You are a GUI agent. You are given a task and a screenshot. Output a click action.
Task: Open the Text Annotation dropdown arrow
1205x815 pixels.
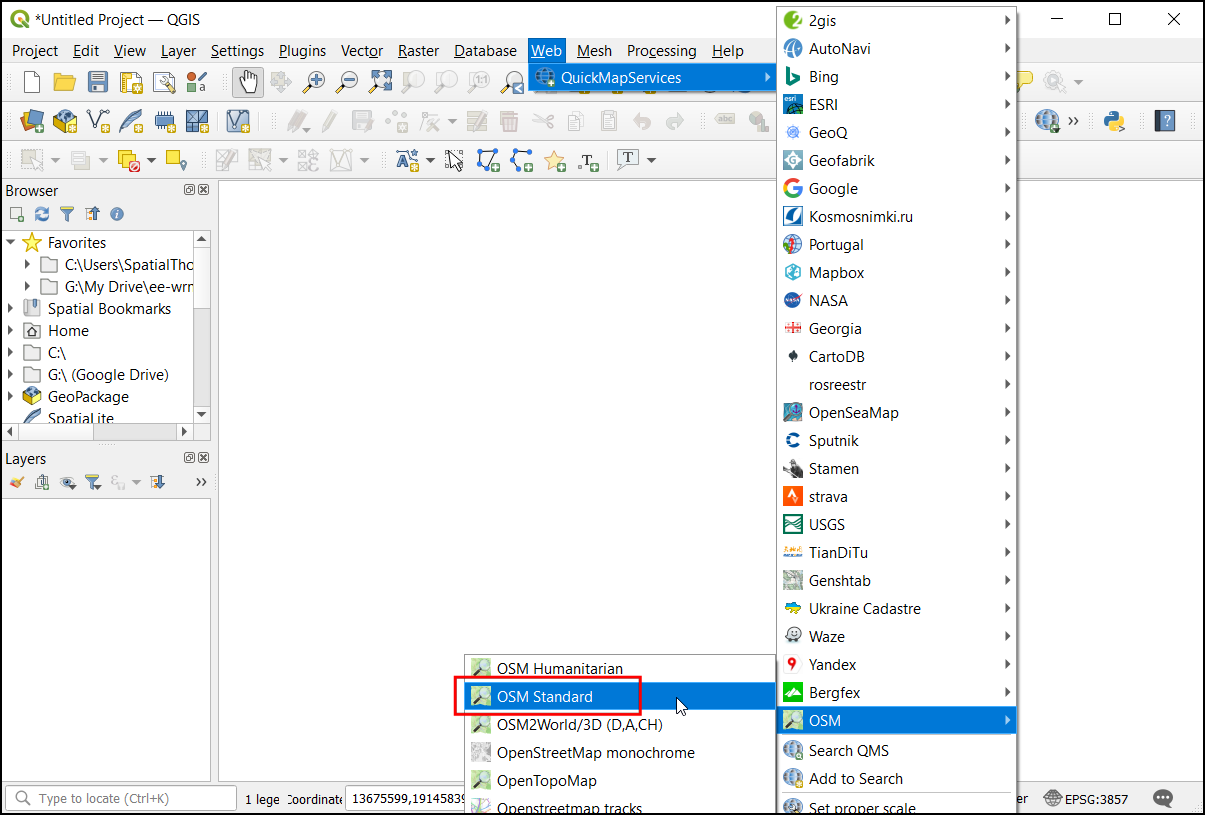(651, 160)
